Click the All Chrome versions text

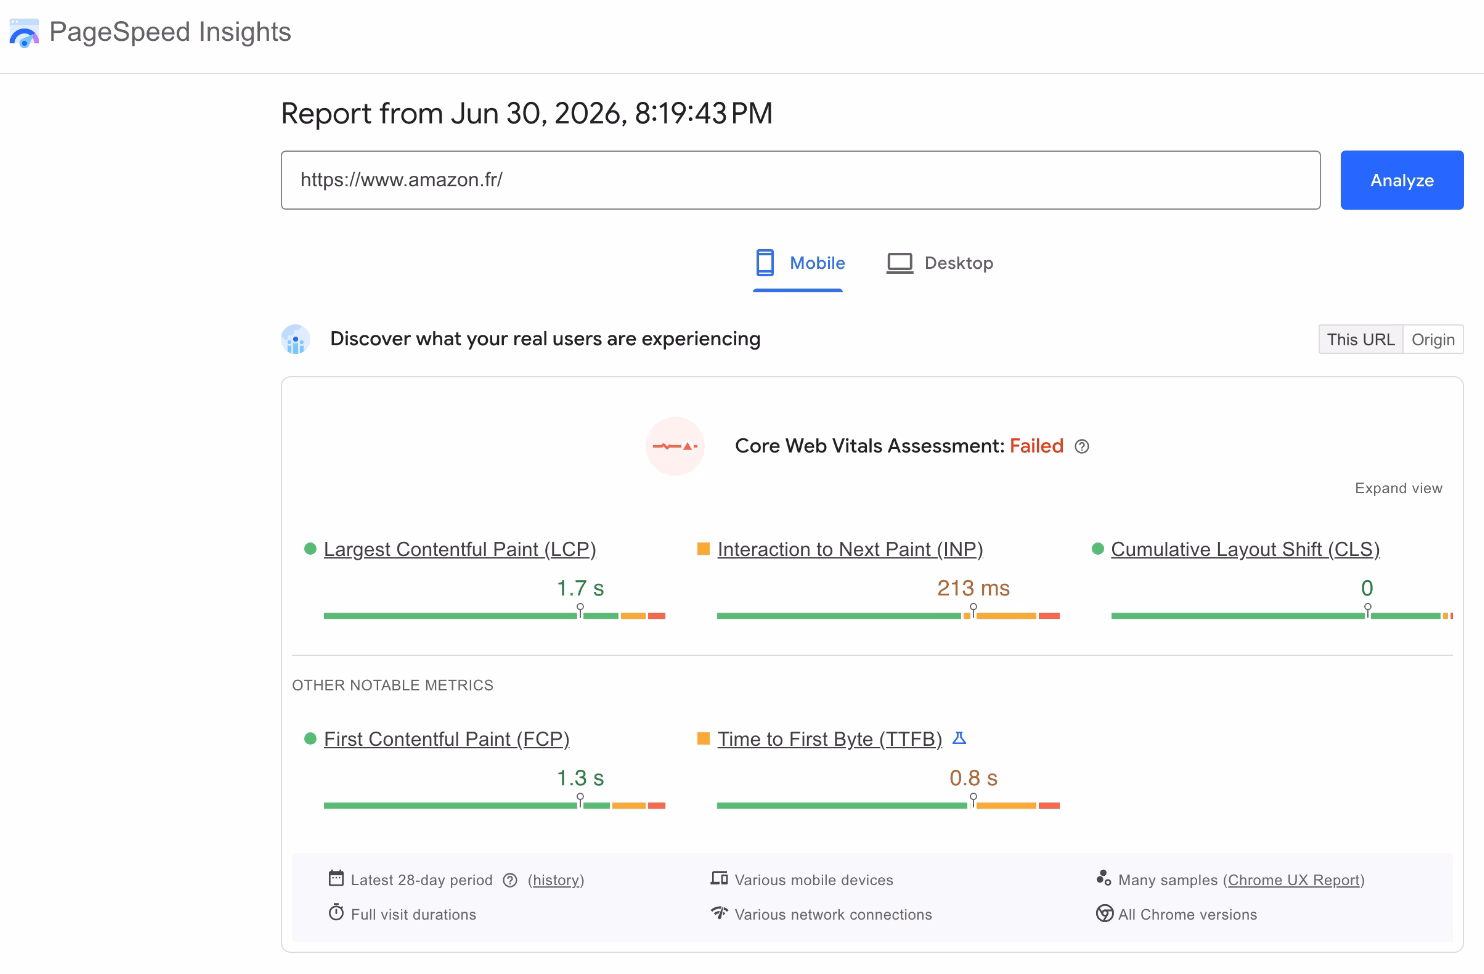[1187, 914]
